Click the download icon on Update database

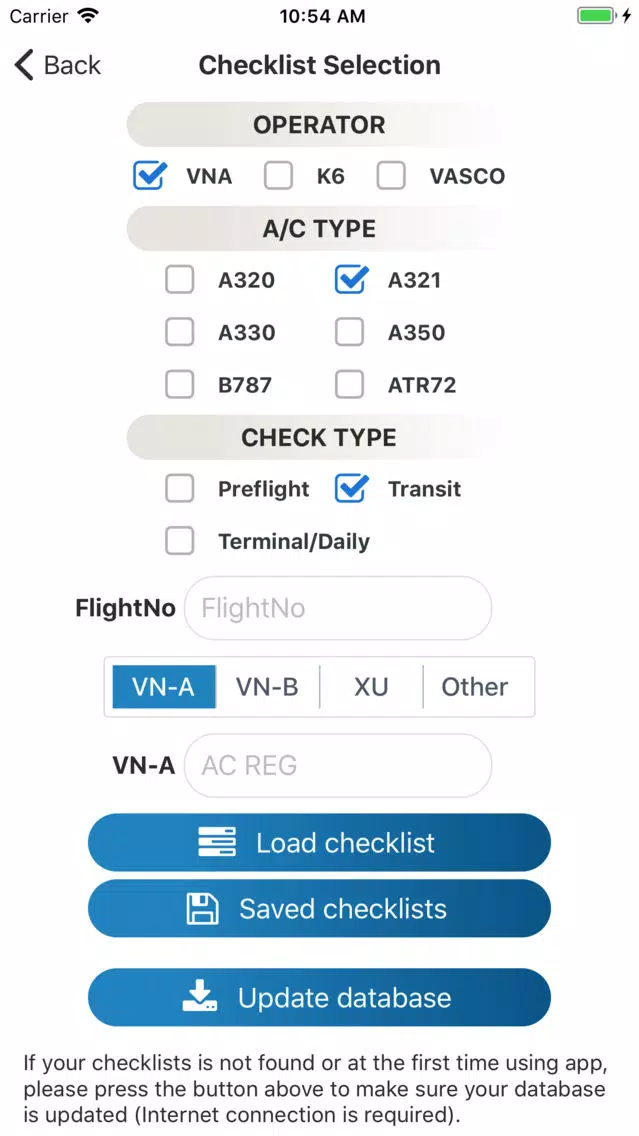(x=199, y=997)
